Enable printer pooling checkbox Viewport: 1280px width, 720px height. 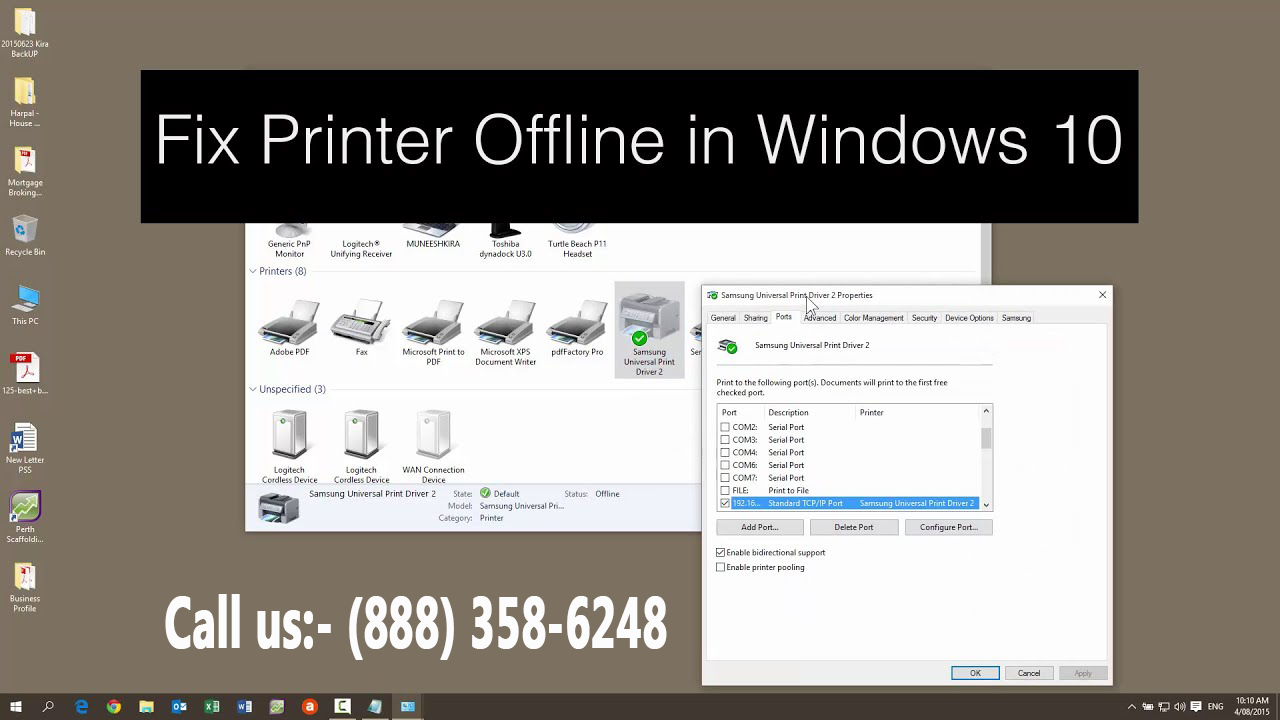point(720,567)
